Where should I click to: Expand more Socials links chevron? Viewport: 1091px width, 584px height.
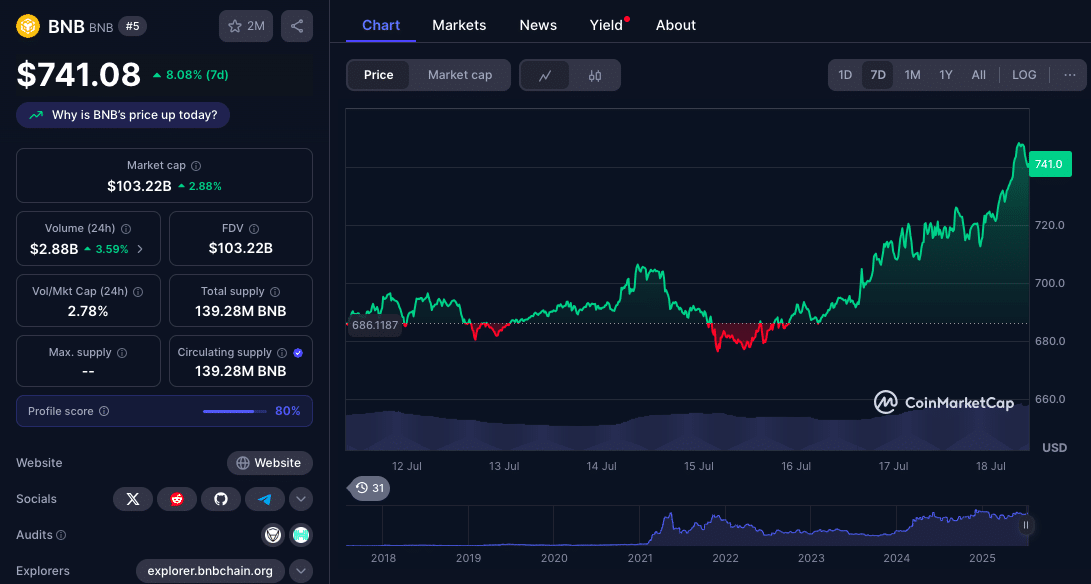(x=301, y=499)
